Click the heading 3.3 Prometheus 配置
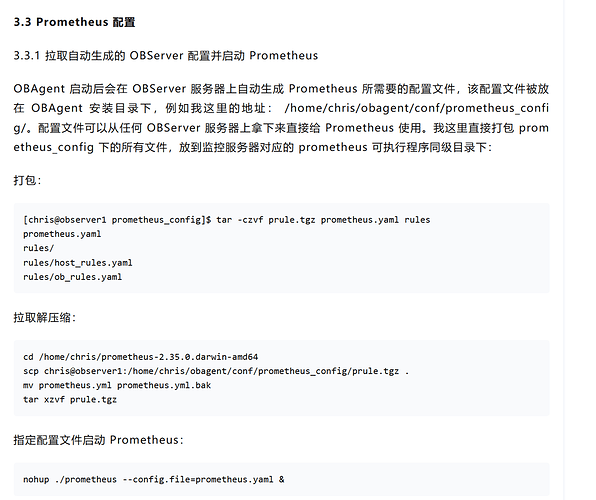Viewport: 596px width, 500px height. click(74, 22)
